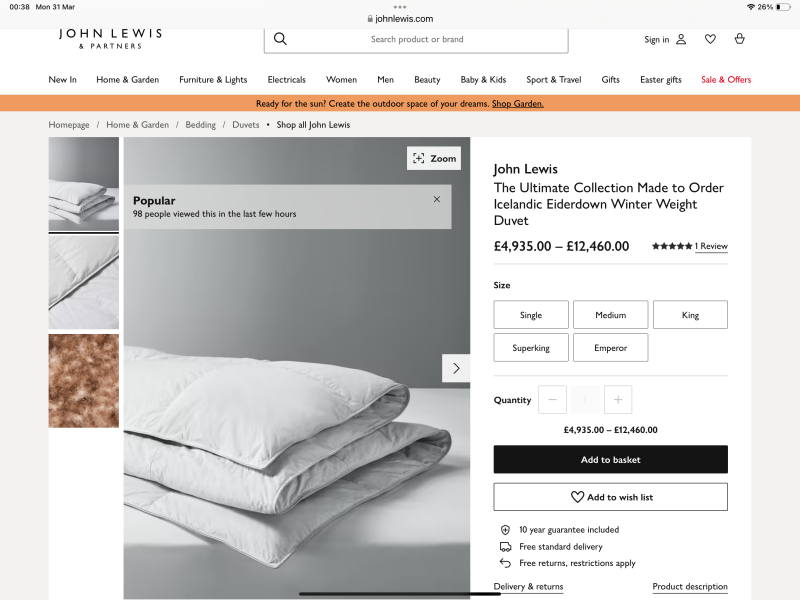This screenshot has width=800, height=600.
Task: Select the duvet close-up thumbnail
Action: (84, 282)
